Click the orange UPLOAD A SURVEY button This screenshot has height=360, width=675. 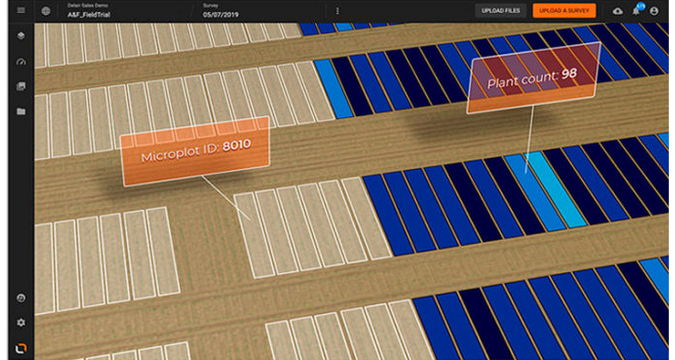tap(564, 11)
